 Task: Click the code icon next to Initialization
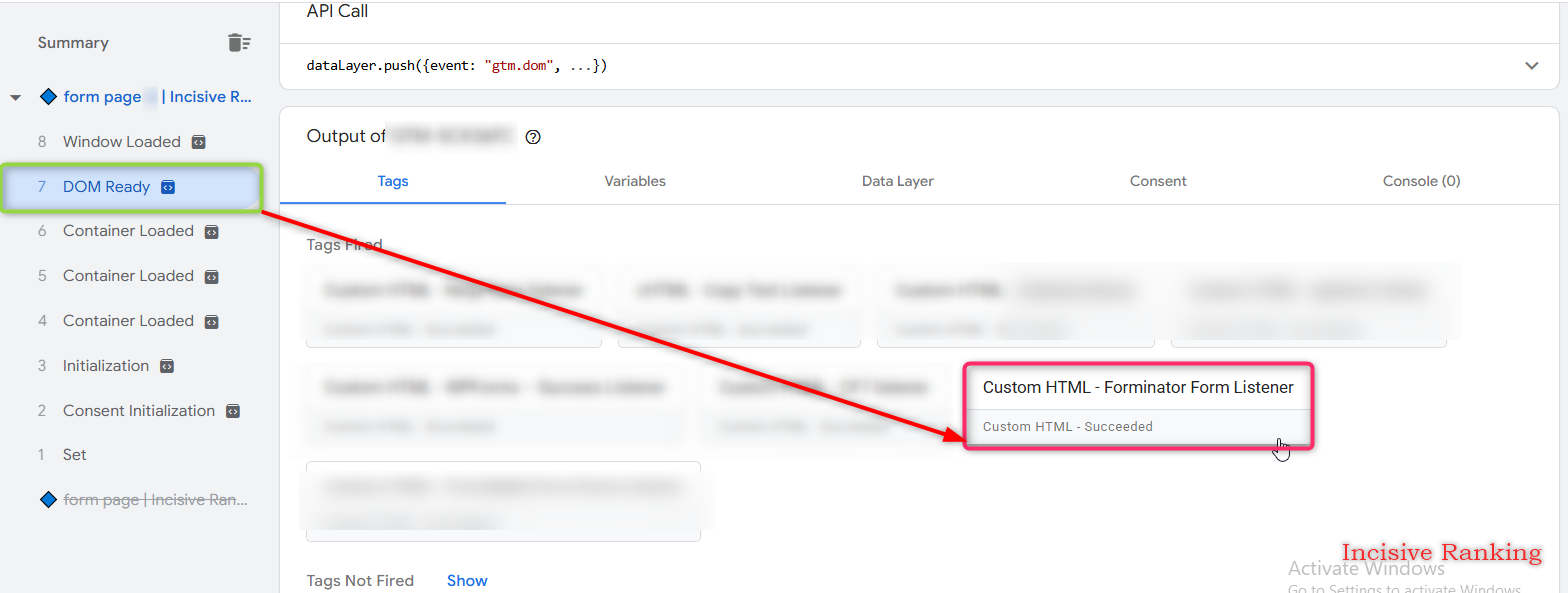tap(167, 366)
